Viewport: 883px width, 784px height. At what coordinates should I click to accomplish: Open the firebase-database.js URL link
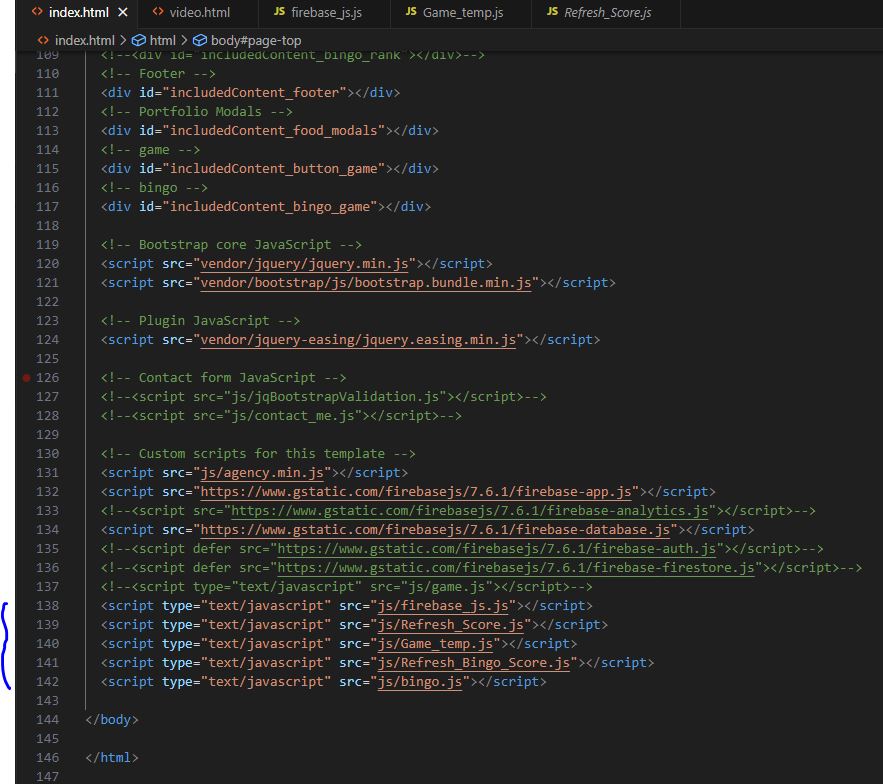(x=435, y=530)
